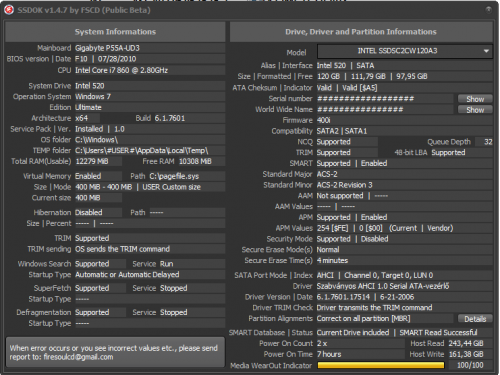The image size is (500, 375).
Task: Show the hidden World Wide Name
Action: click(475, 110)
